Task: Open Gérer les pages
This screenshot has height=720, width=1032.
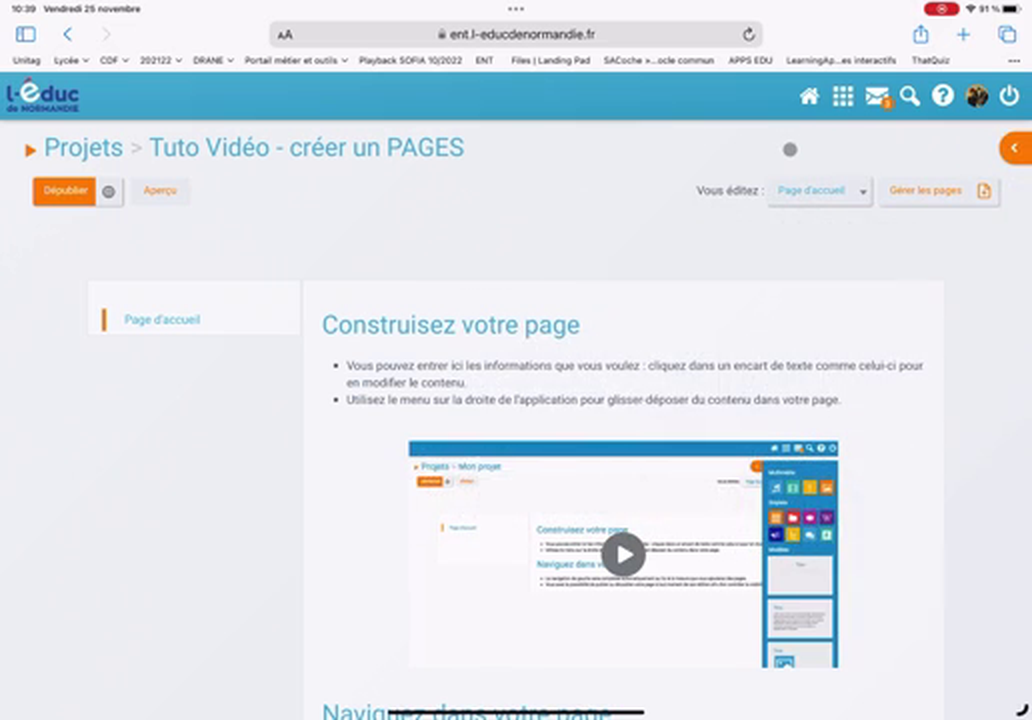Action: 925,190
